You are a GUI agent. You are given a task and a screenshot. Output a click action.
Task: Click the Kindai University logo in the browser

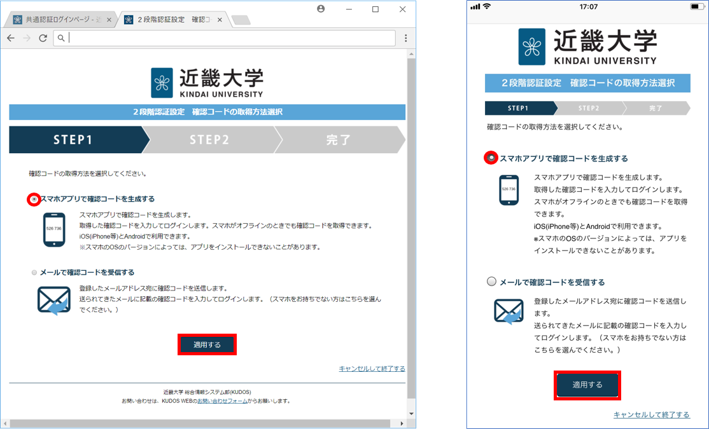207,82
